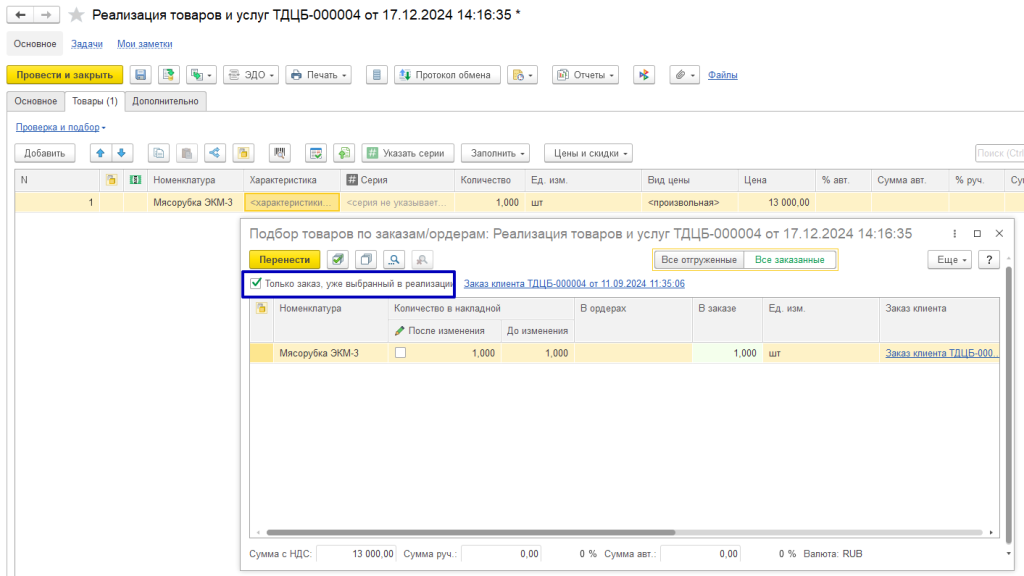This screenshot has height=576, width=1024.
Task: Select 'Все отгруженные' toggle option
Action: [699, 260]
